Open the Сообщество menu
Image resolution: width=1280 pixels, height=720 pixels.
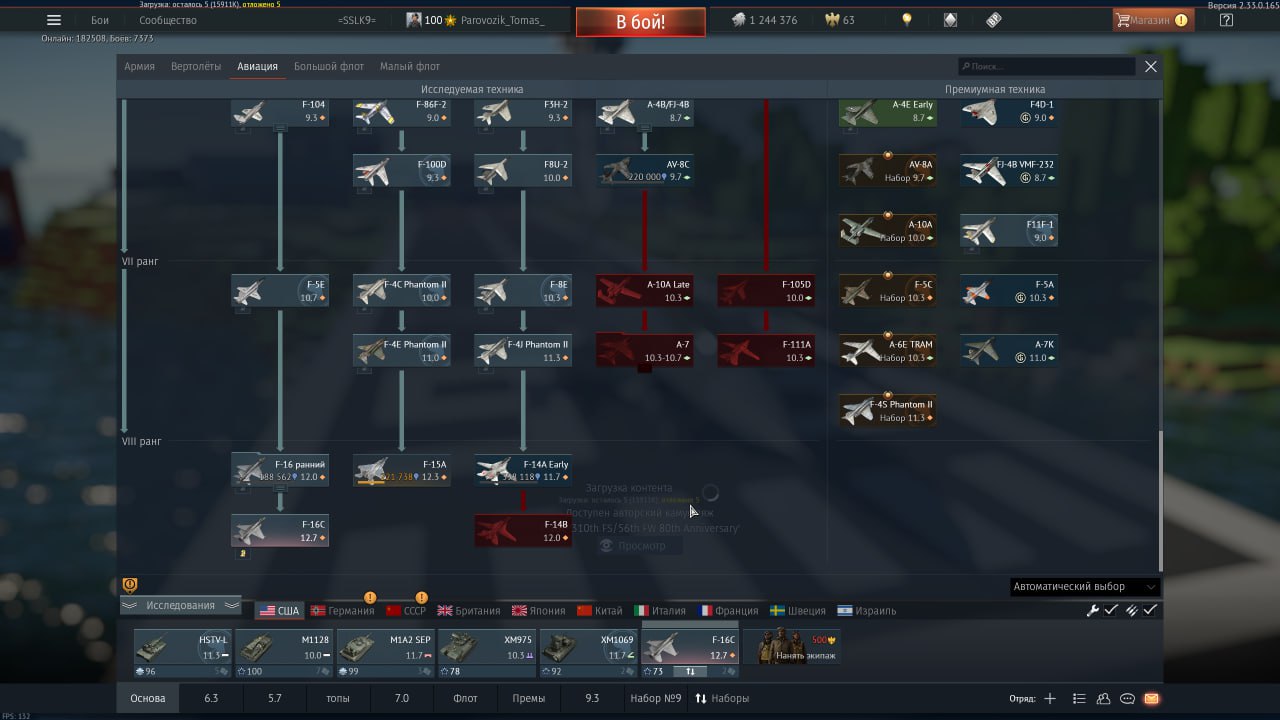point(167,20)
